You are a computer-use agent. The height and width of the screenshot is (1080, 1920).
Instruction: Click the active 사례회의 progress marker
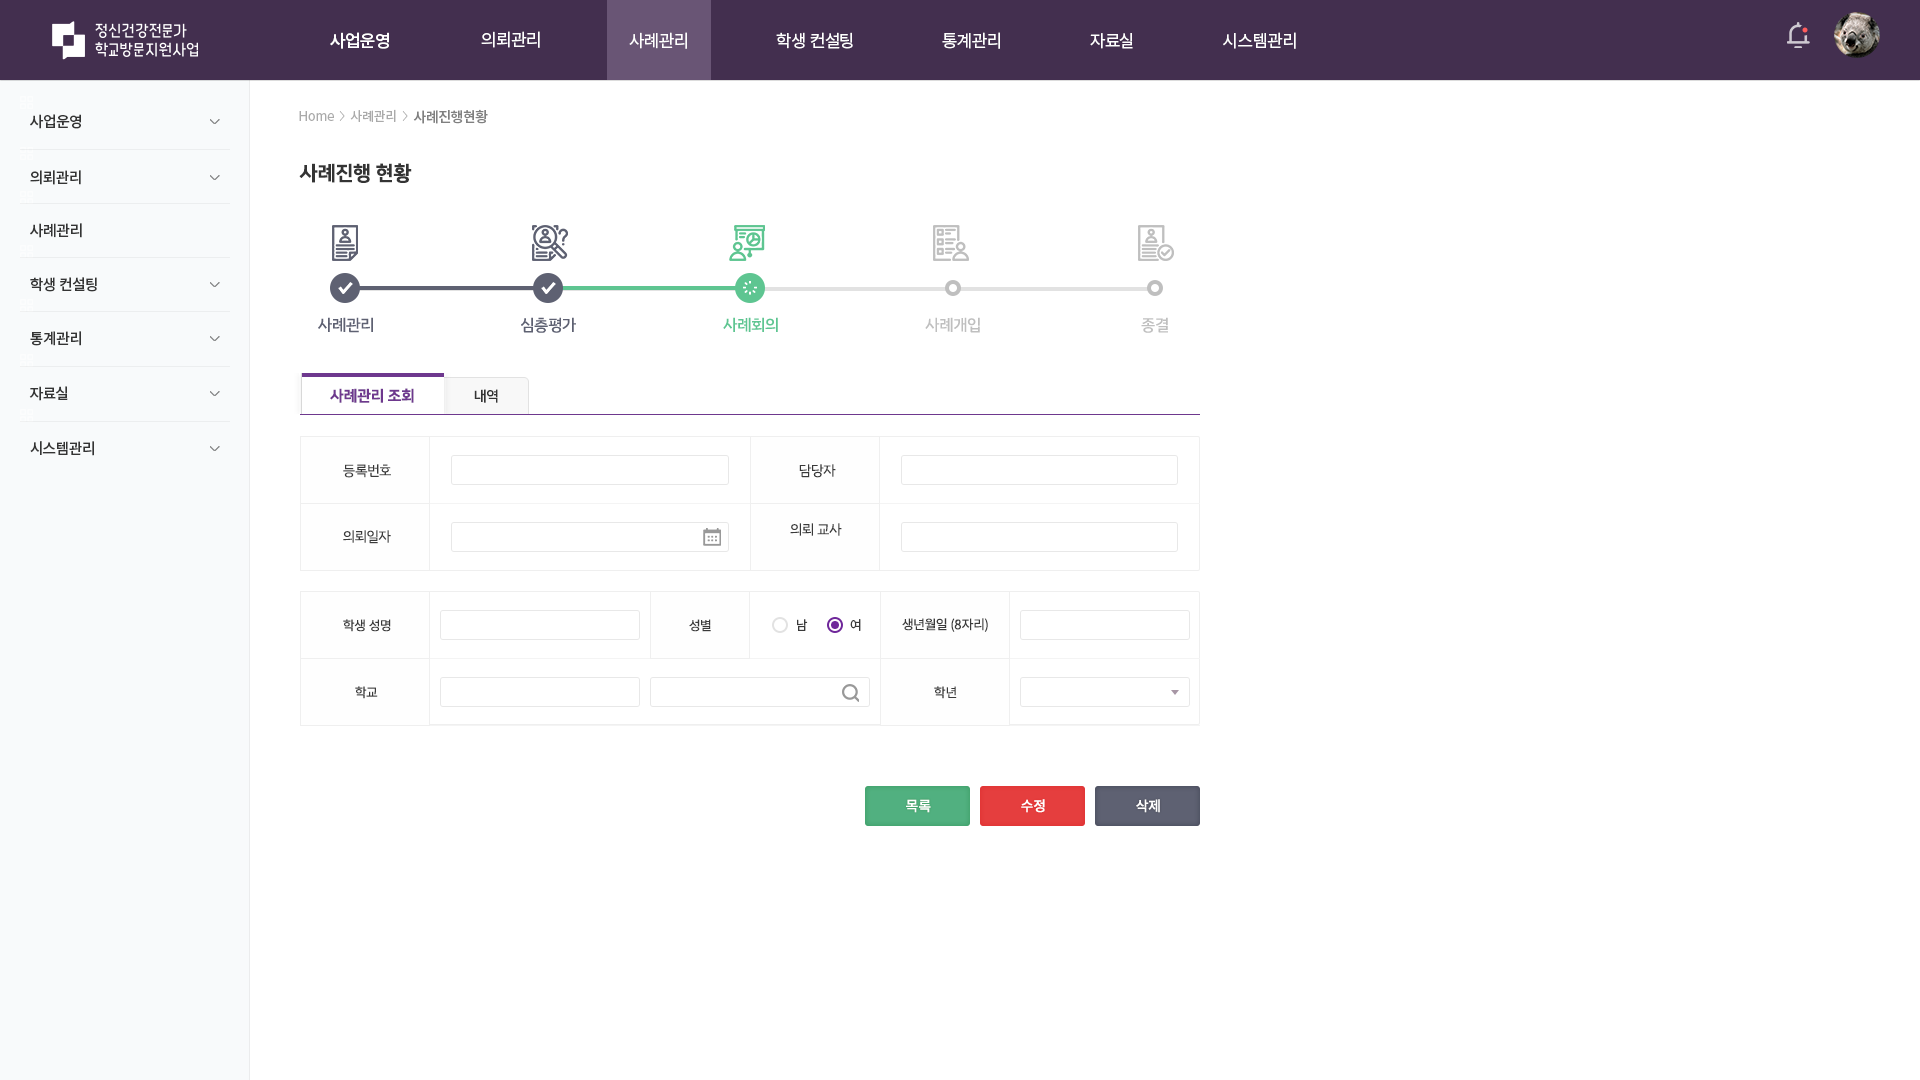coord(750,288)
